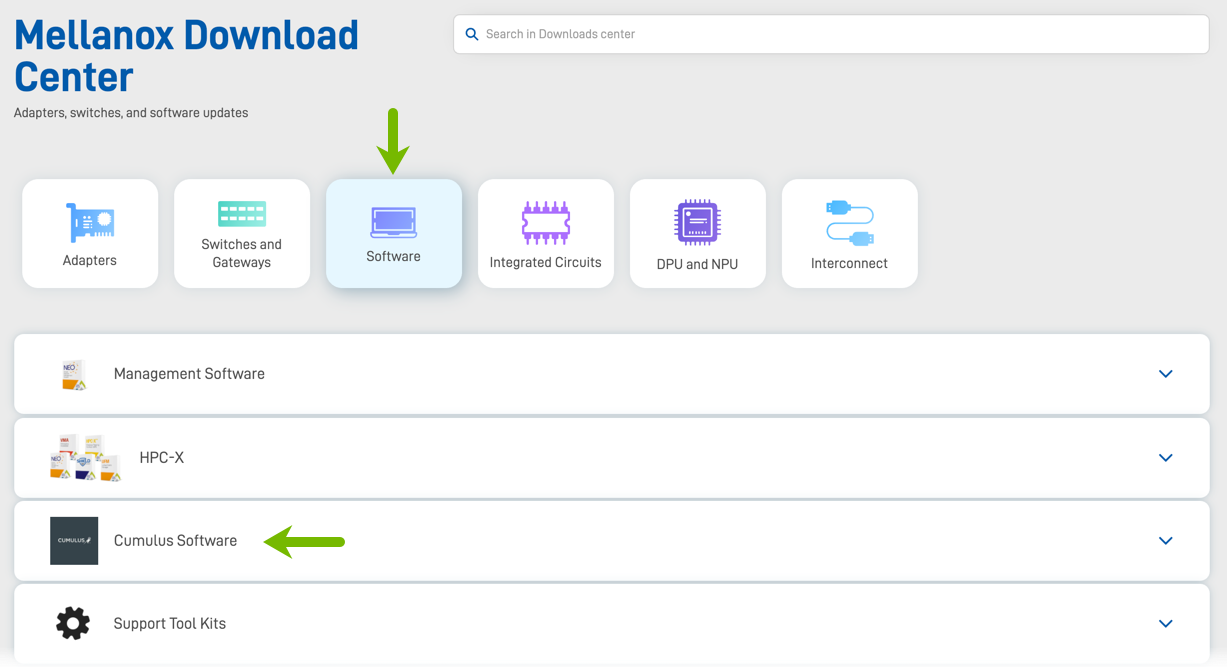Click the Support Tool Kits gear icon
This screenshot has width=1227, height=667.
coord(73,623)
